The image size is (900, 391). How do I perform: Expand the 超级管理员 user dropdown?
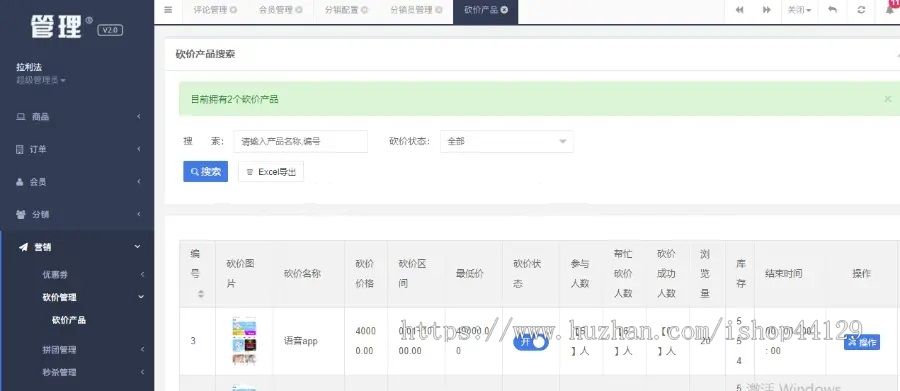click(x=40, y=80)
